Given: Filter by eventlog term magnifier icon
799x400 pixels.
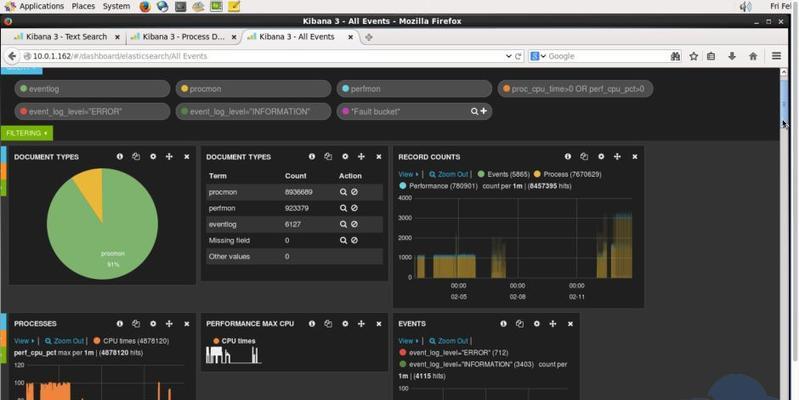Looking at the screenshot, I should [x=343, y=224].
